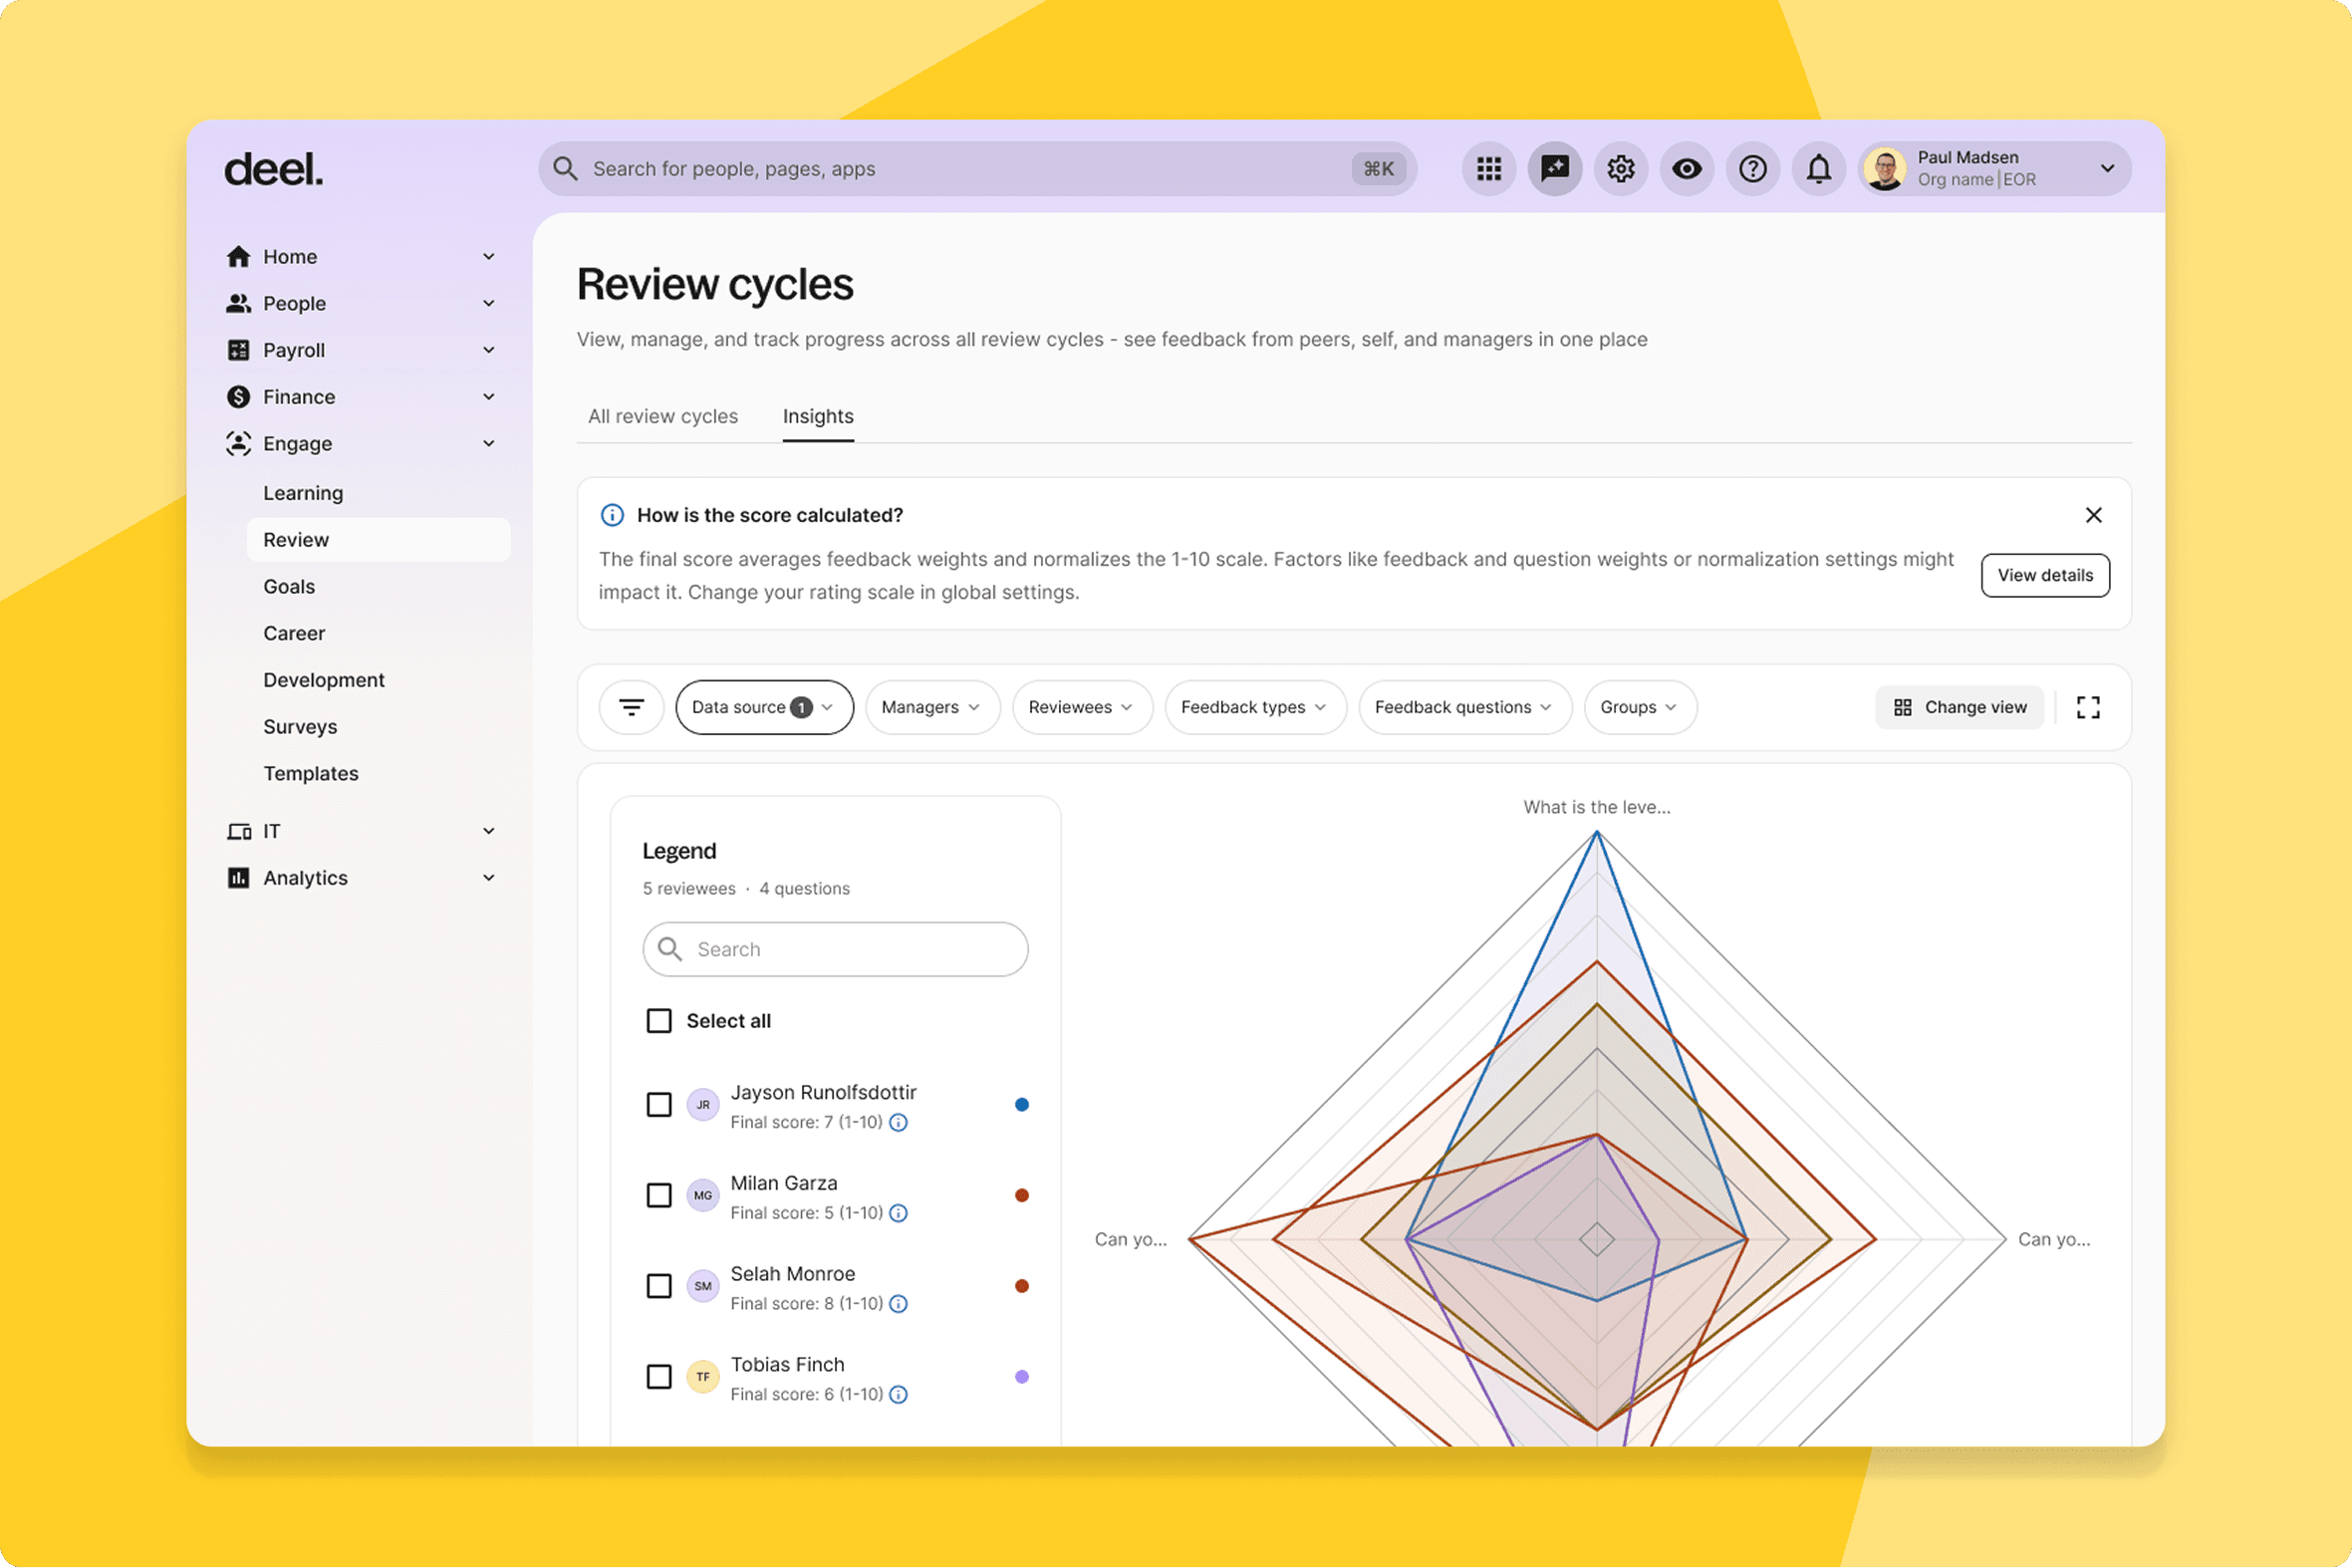
Task: Open the help question mark icon
Action: [x=1753, y=169]
